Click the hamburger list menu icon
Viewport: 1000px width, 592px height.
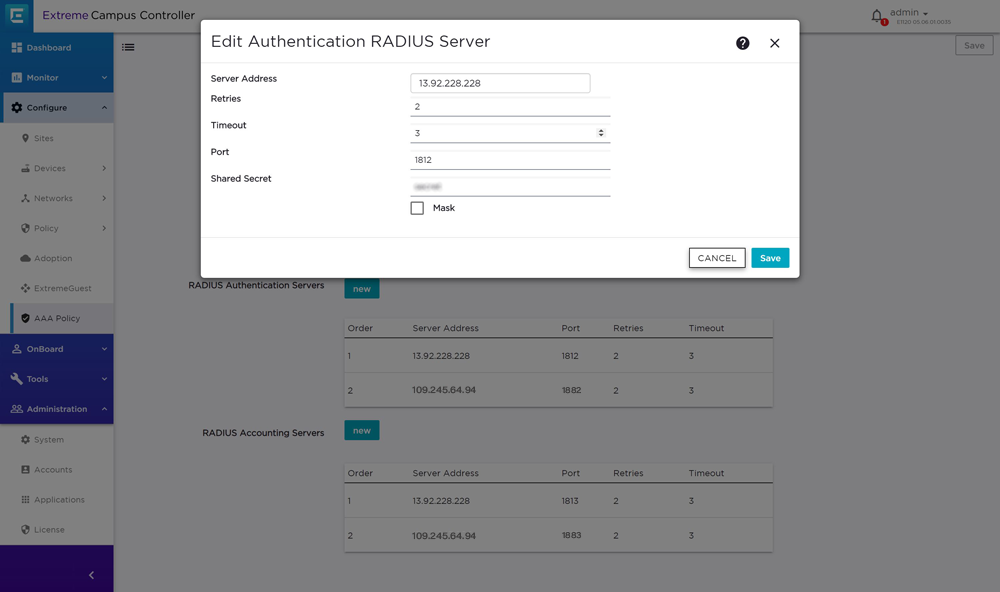(128, 47)
